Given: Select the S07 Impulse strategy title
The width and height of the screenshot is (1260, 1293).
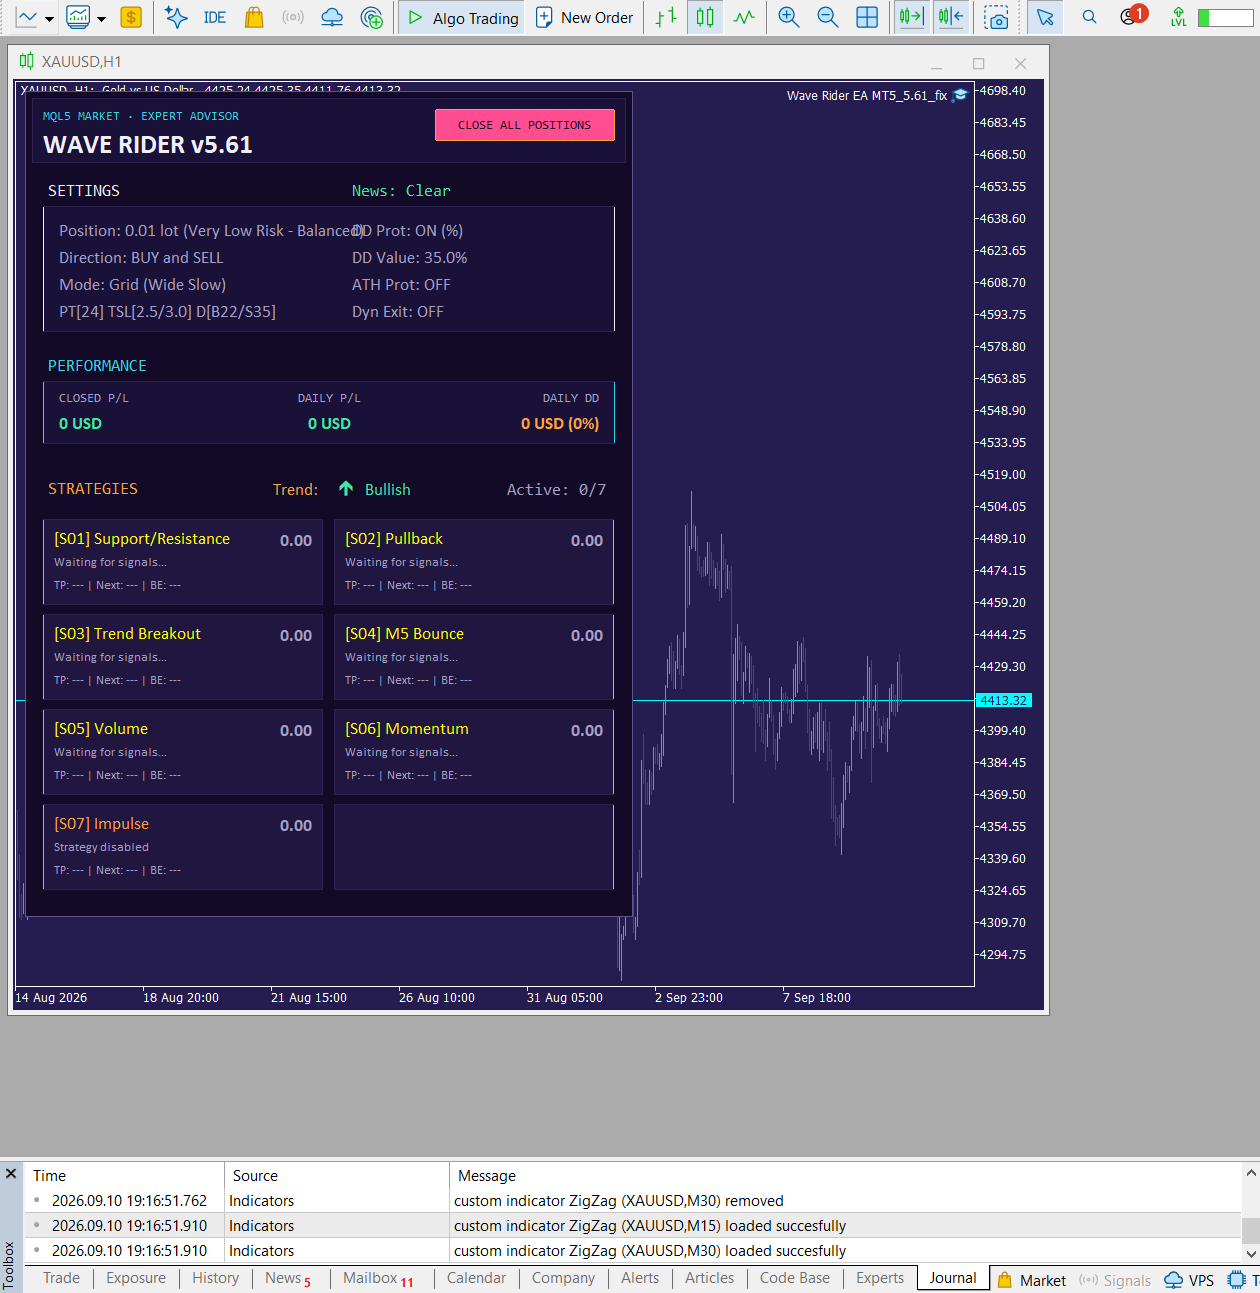Looking at the screenshot, I should coord(101,824).
